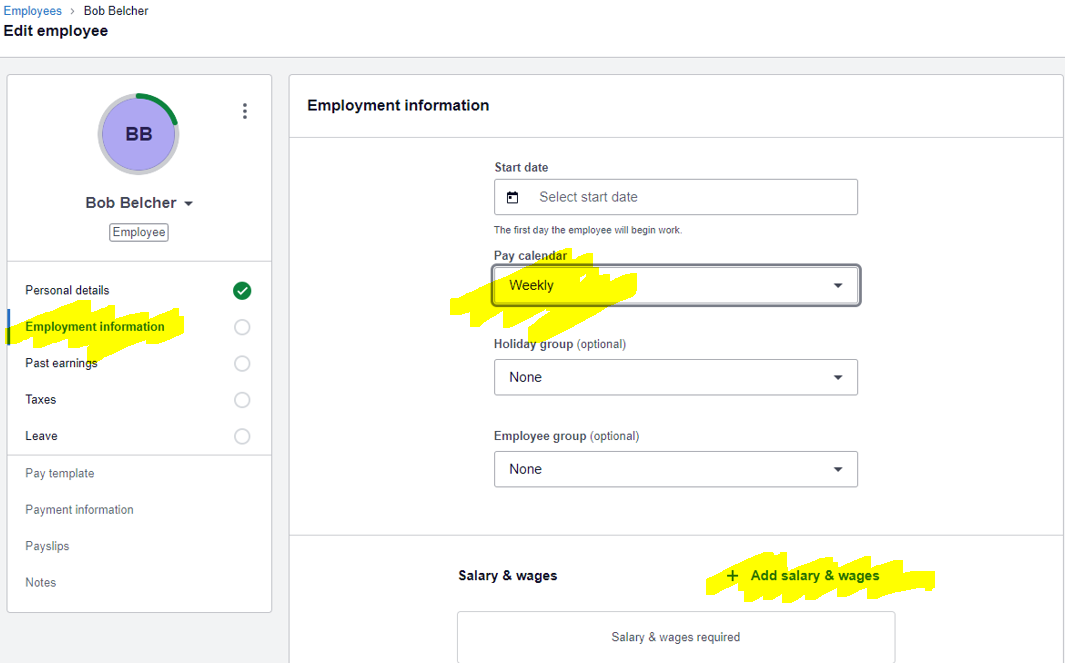Click the Past earnings status circle

[242, 364]
